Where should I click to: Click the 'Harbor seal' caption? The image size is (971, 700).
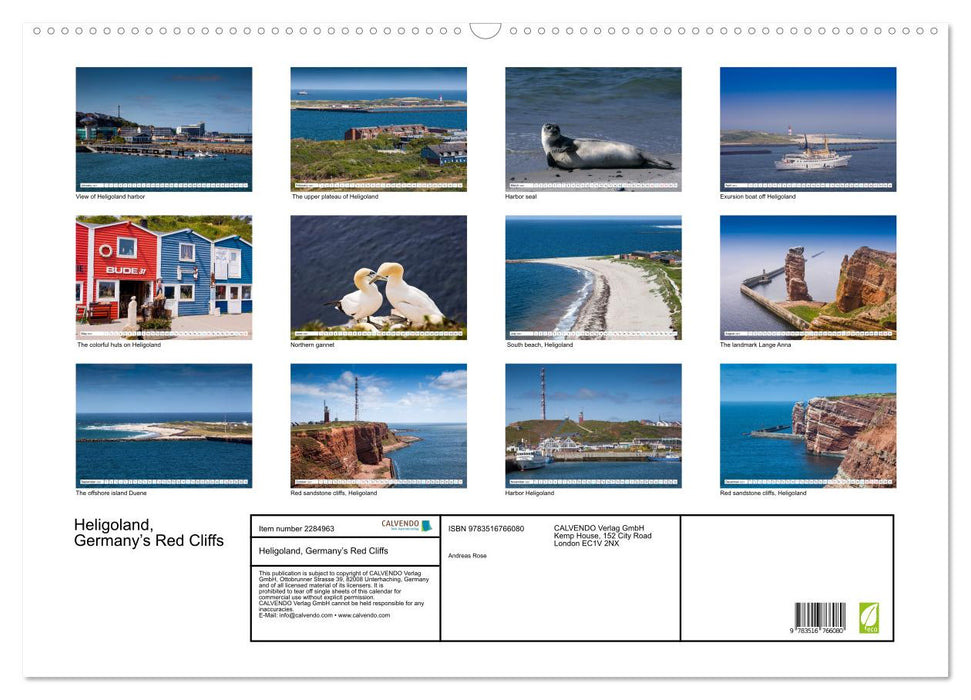point(521,196)
